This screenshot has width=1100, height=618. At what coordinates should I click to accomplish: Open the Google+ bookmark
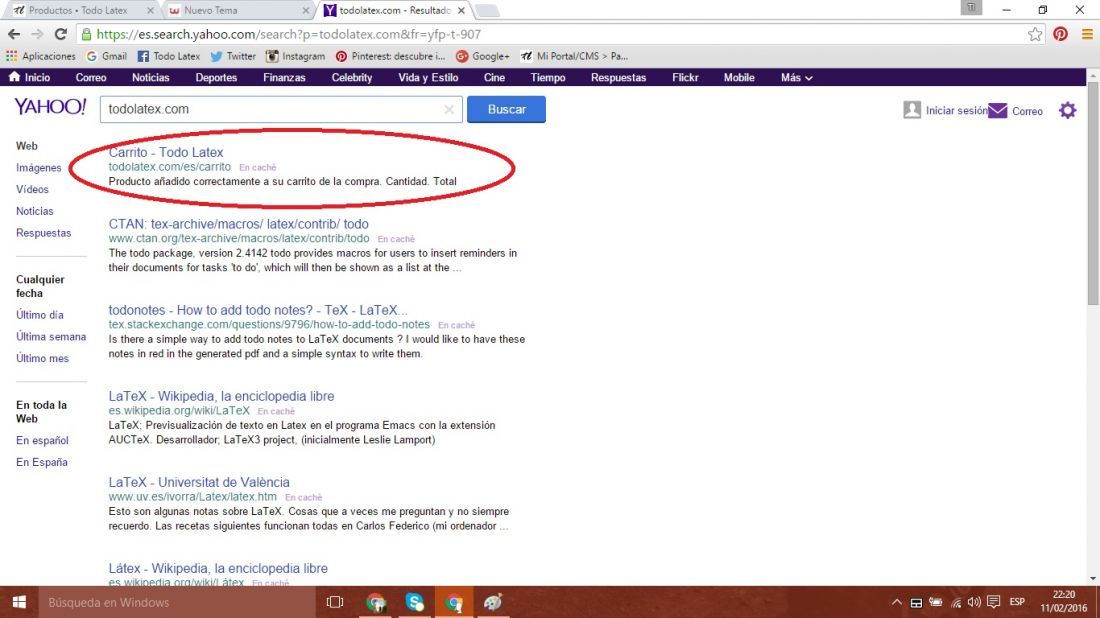tap(483, 56)
